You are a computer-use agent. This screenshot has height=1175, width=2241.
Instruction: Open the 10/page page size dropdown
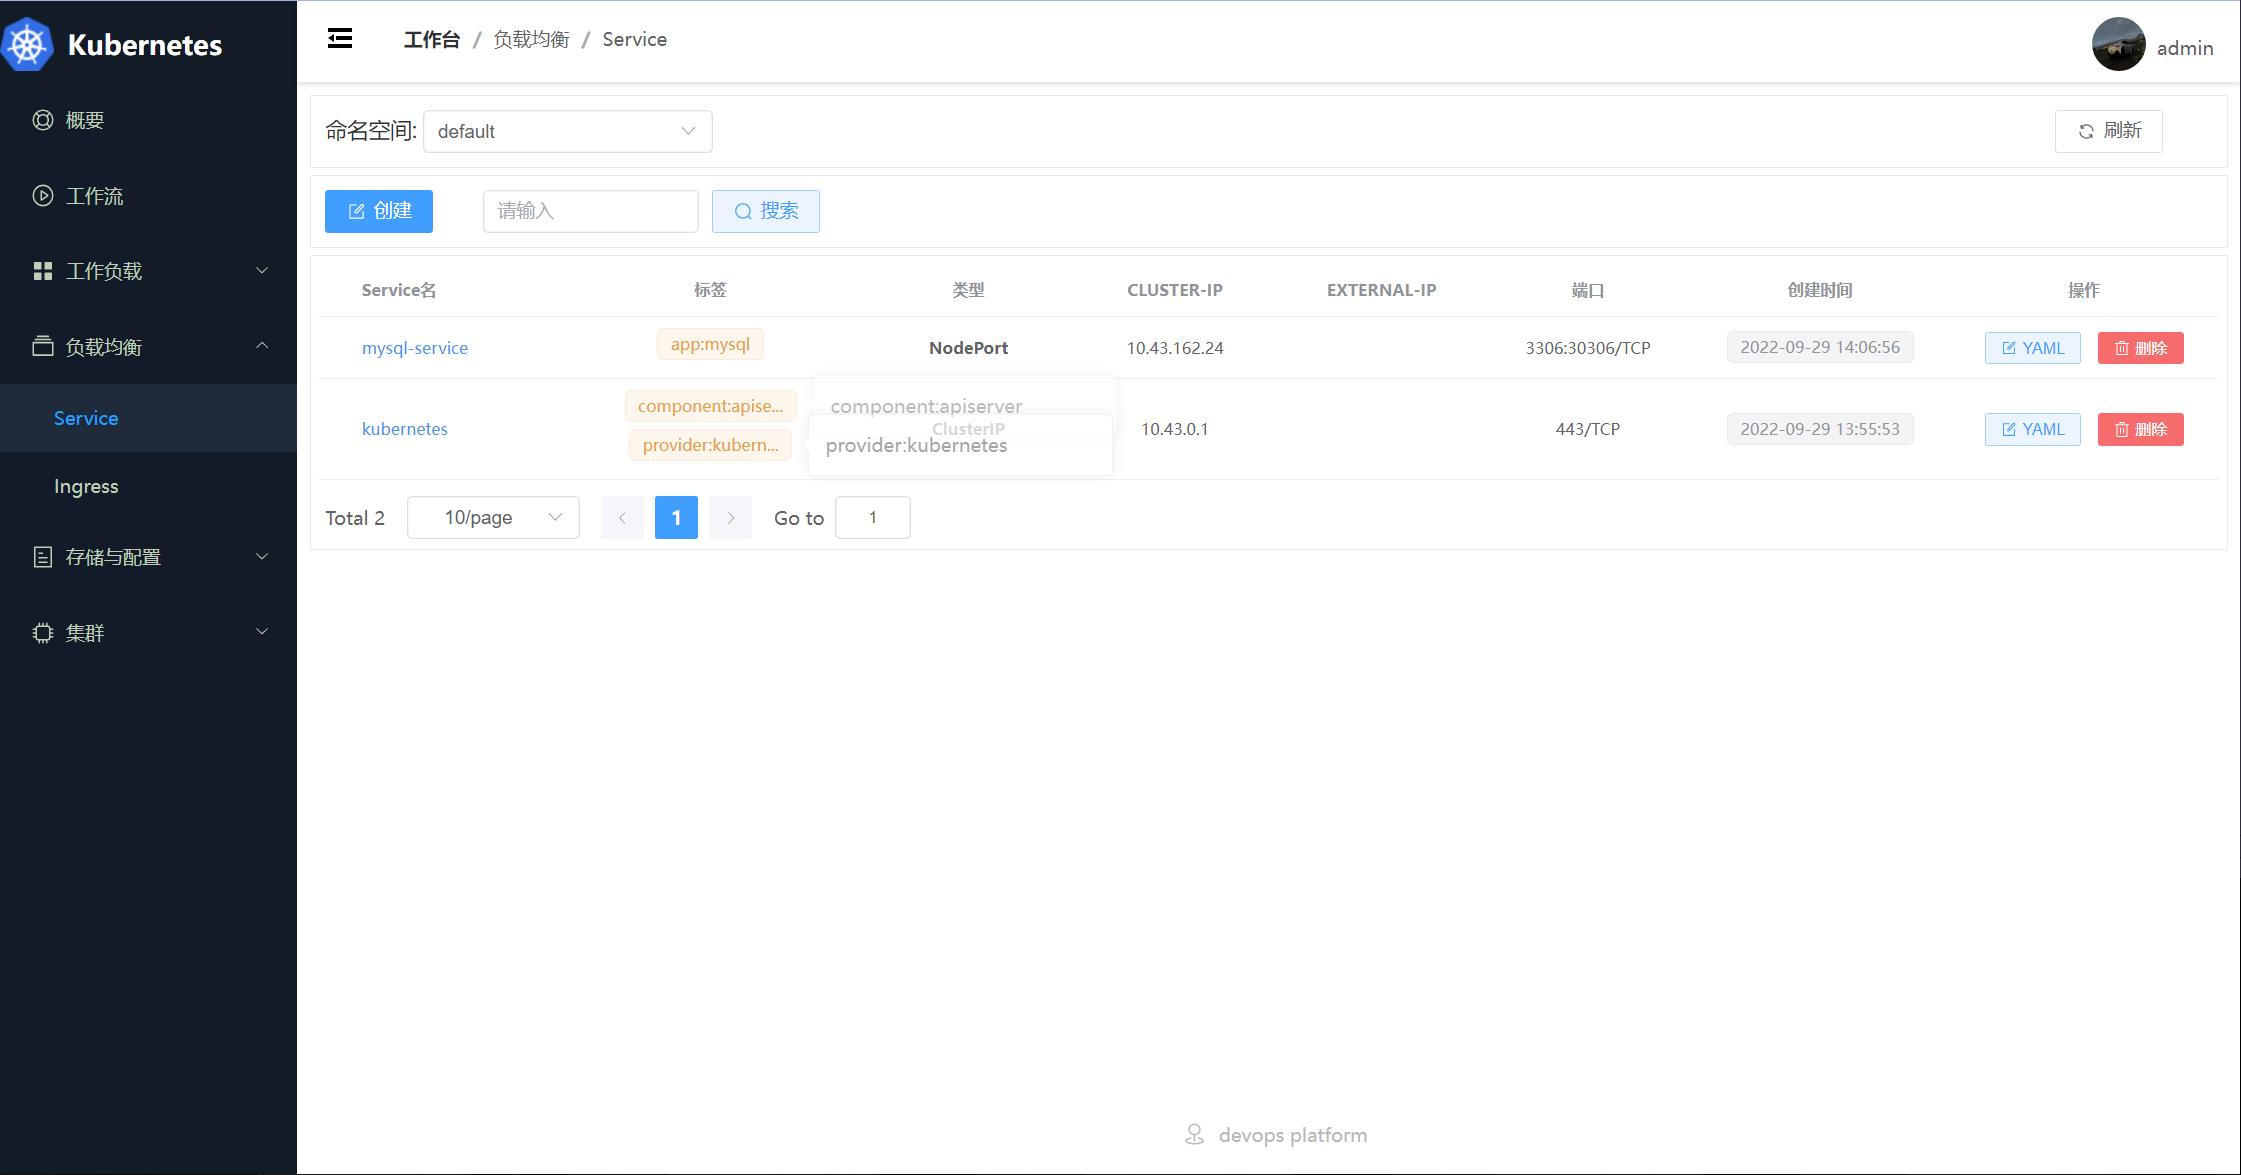point(493,518)
